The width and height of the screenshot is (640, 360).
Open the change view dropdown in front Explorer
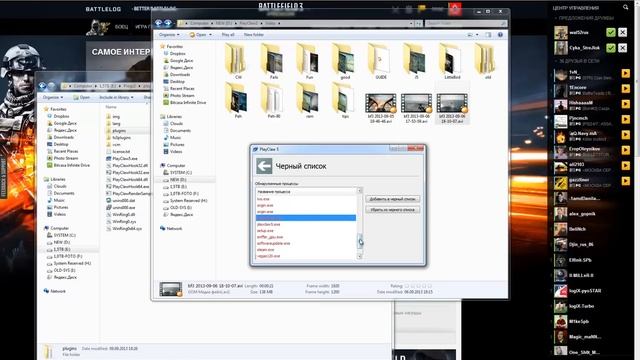[477, 35]
